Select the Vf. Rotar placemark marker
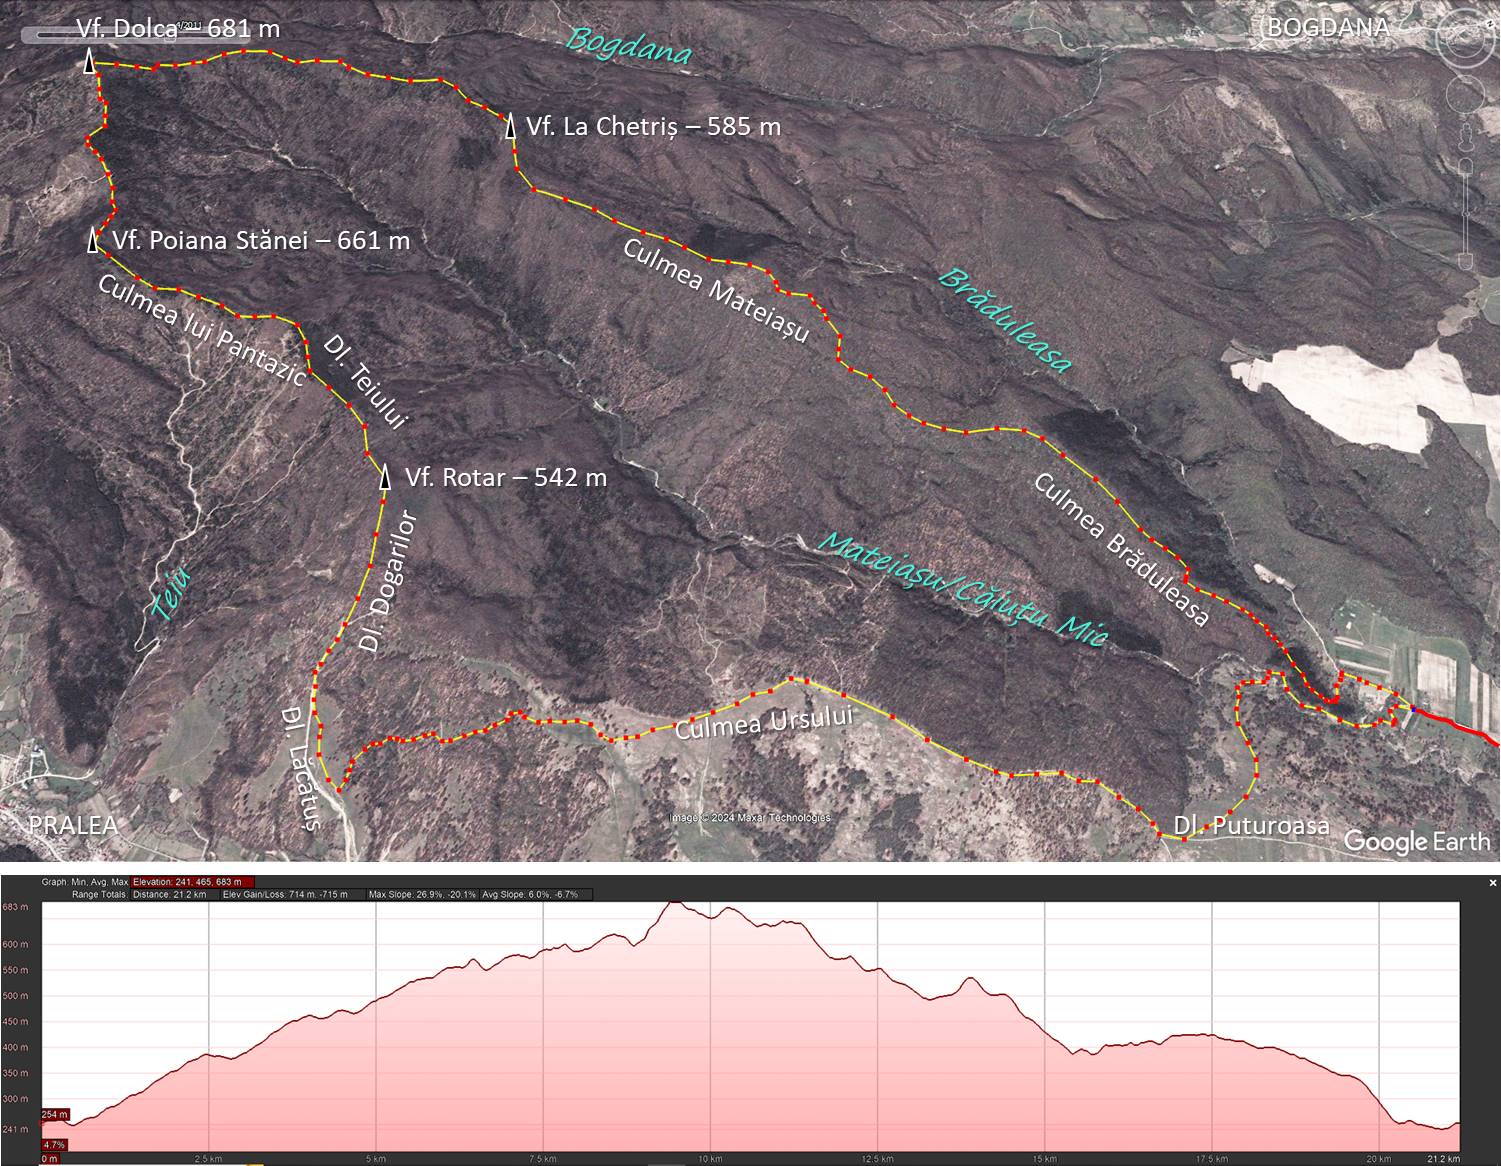The height and width of the screenshot is (1166, 1501). tap(385, 477)
